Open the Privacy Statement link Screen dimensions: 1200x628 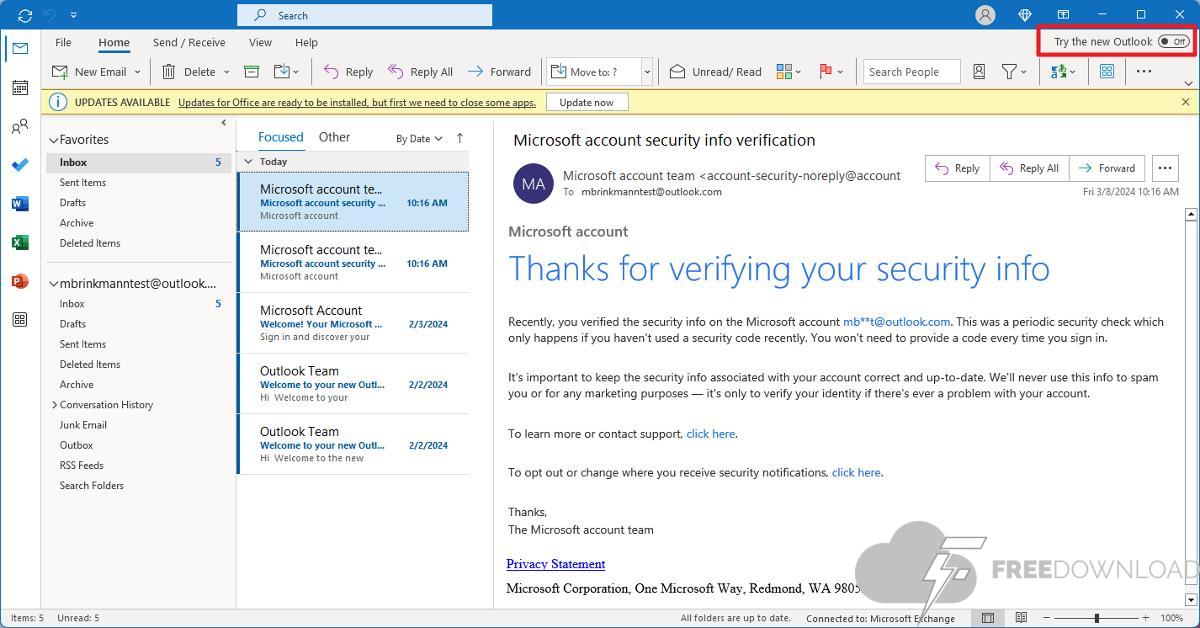click(x=555, y=564)
